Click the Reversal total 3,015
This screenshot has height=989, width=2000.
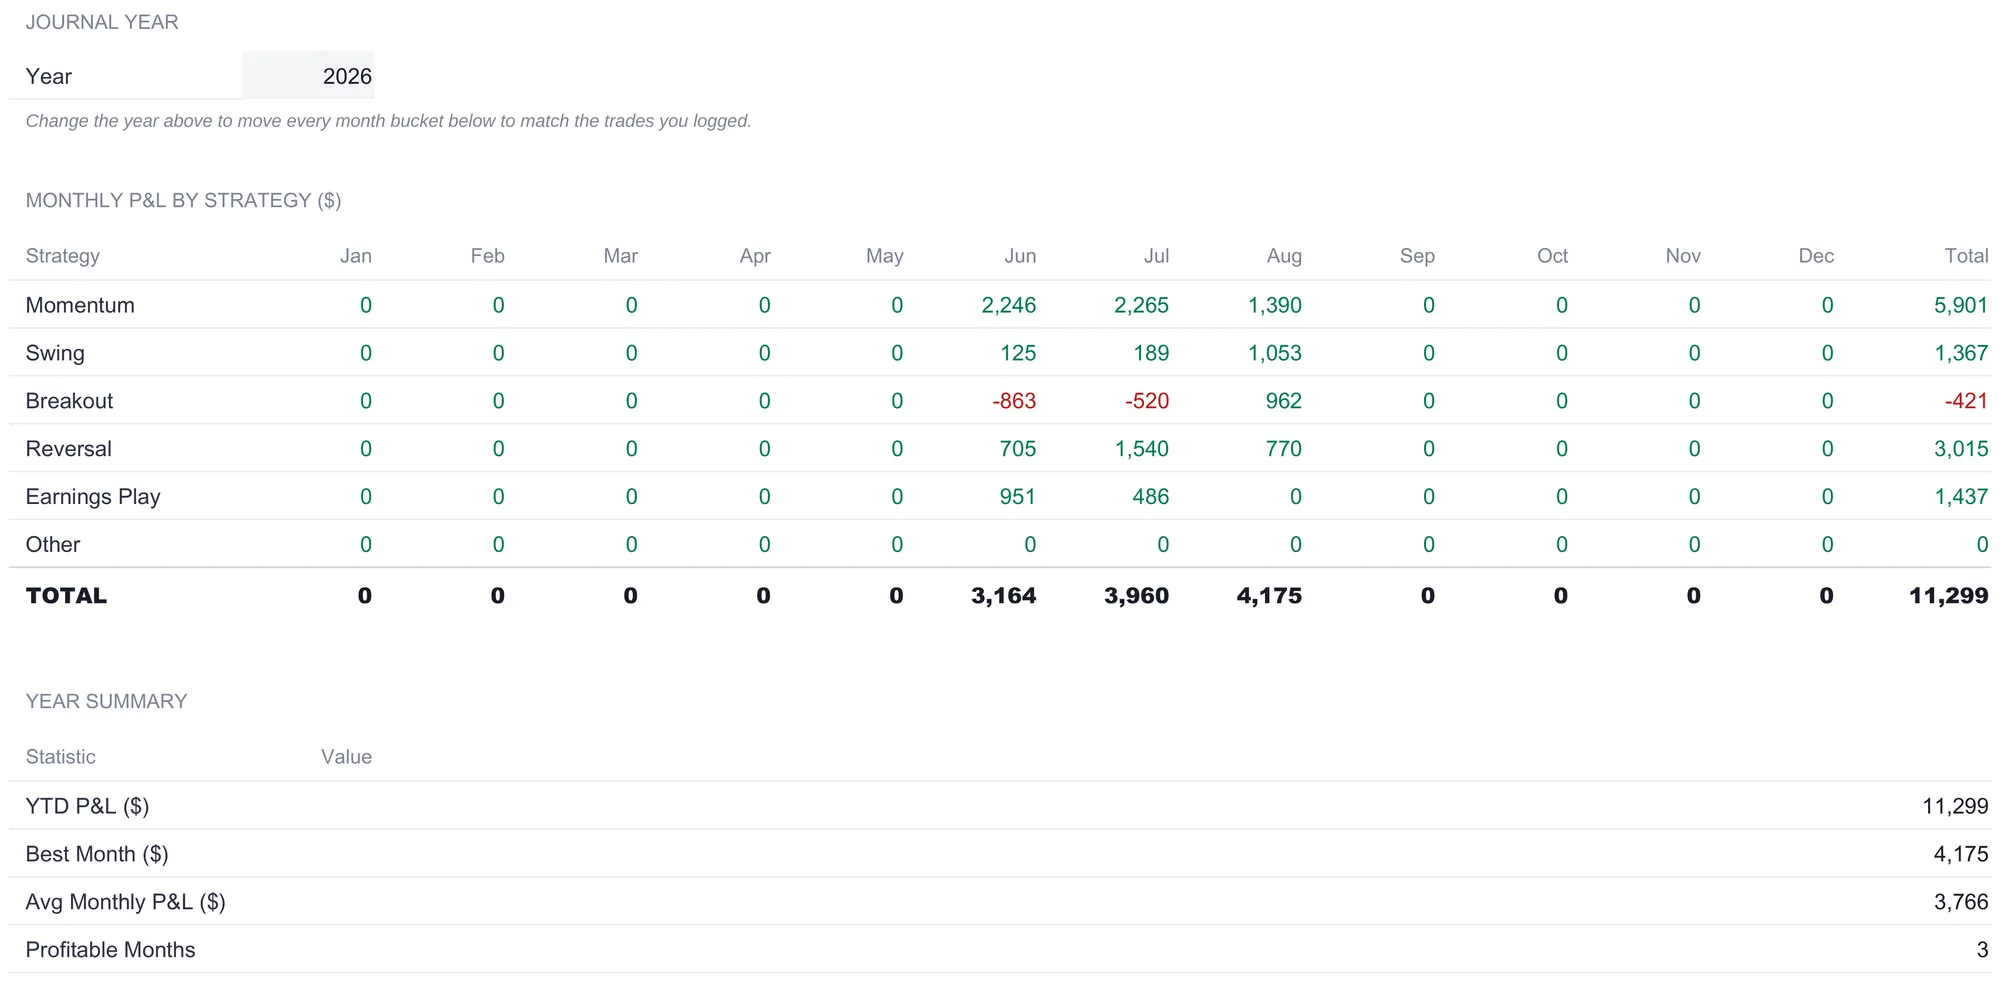click(1961, 449)
